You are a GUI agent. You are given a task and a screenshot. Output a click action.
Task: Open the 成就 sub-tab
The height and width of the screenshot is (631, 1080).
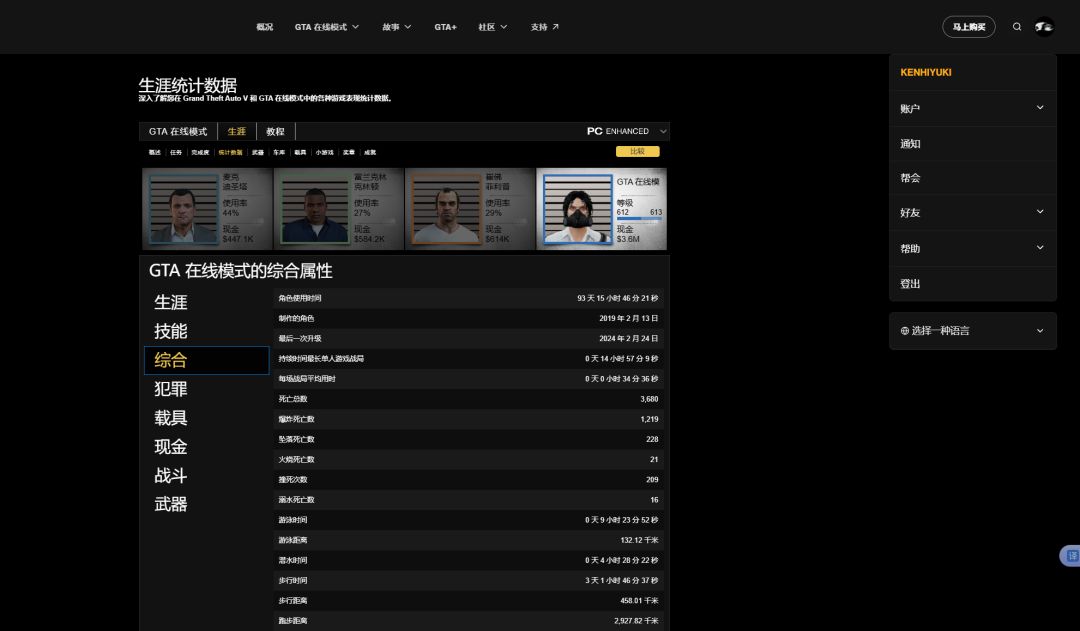coord(370,152)
